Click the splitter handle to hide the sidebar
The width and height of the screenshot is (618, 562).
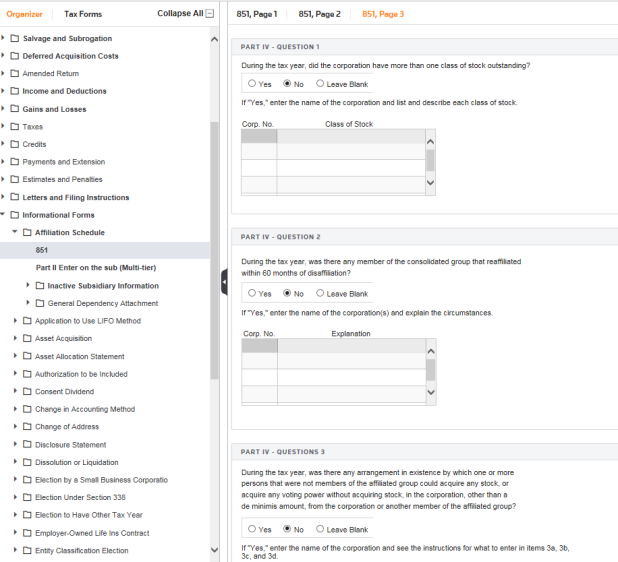point(224,285)
